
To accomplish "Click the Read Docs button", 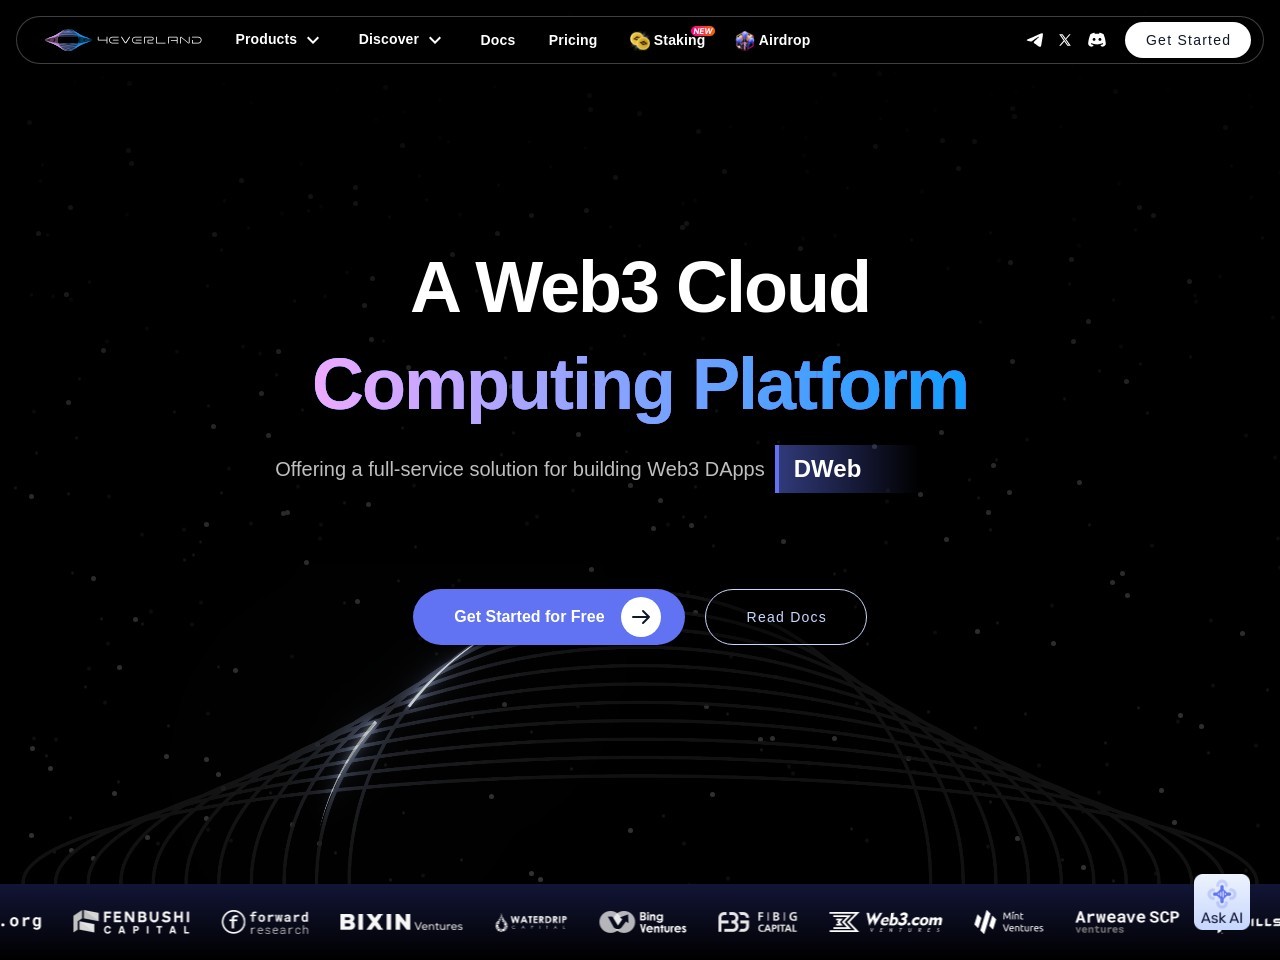I will tap(785, 617).
